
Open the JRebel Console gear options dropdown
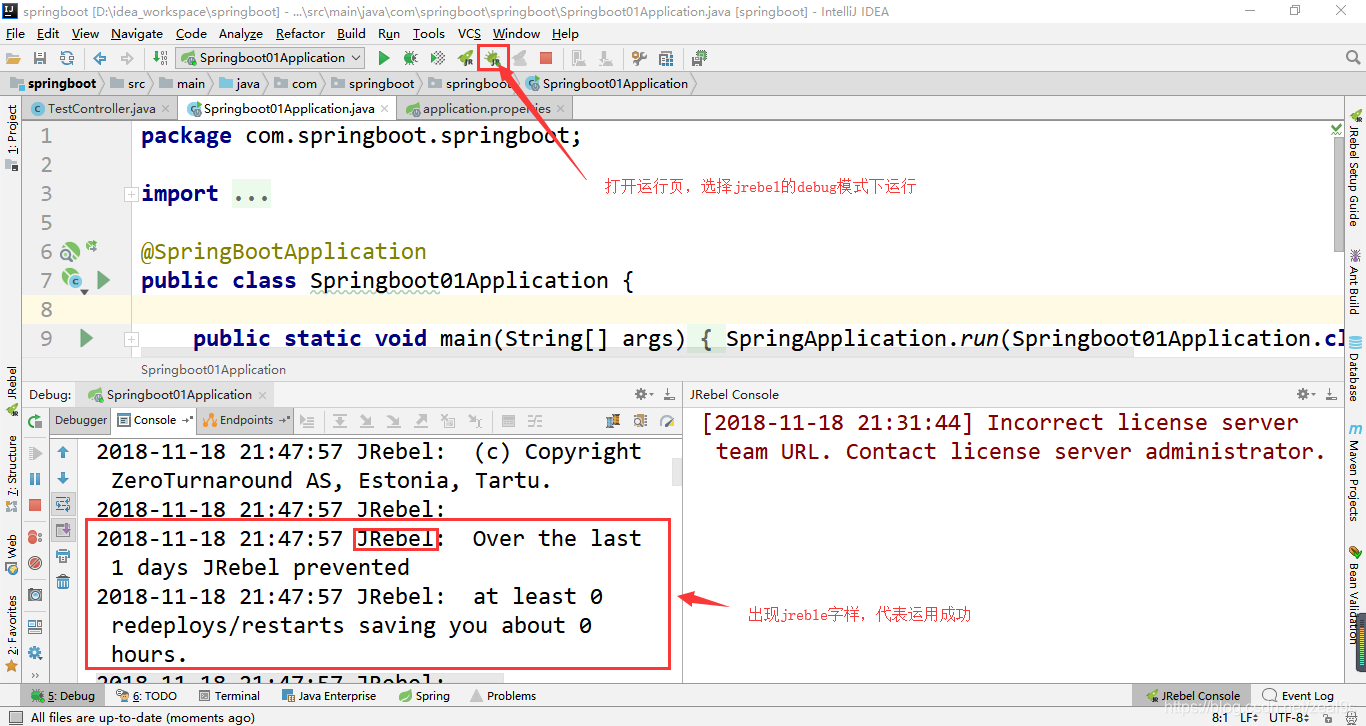point(1306,394)
